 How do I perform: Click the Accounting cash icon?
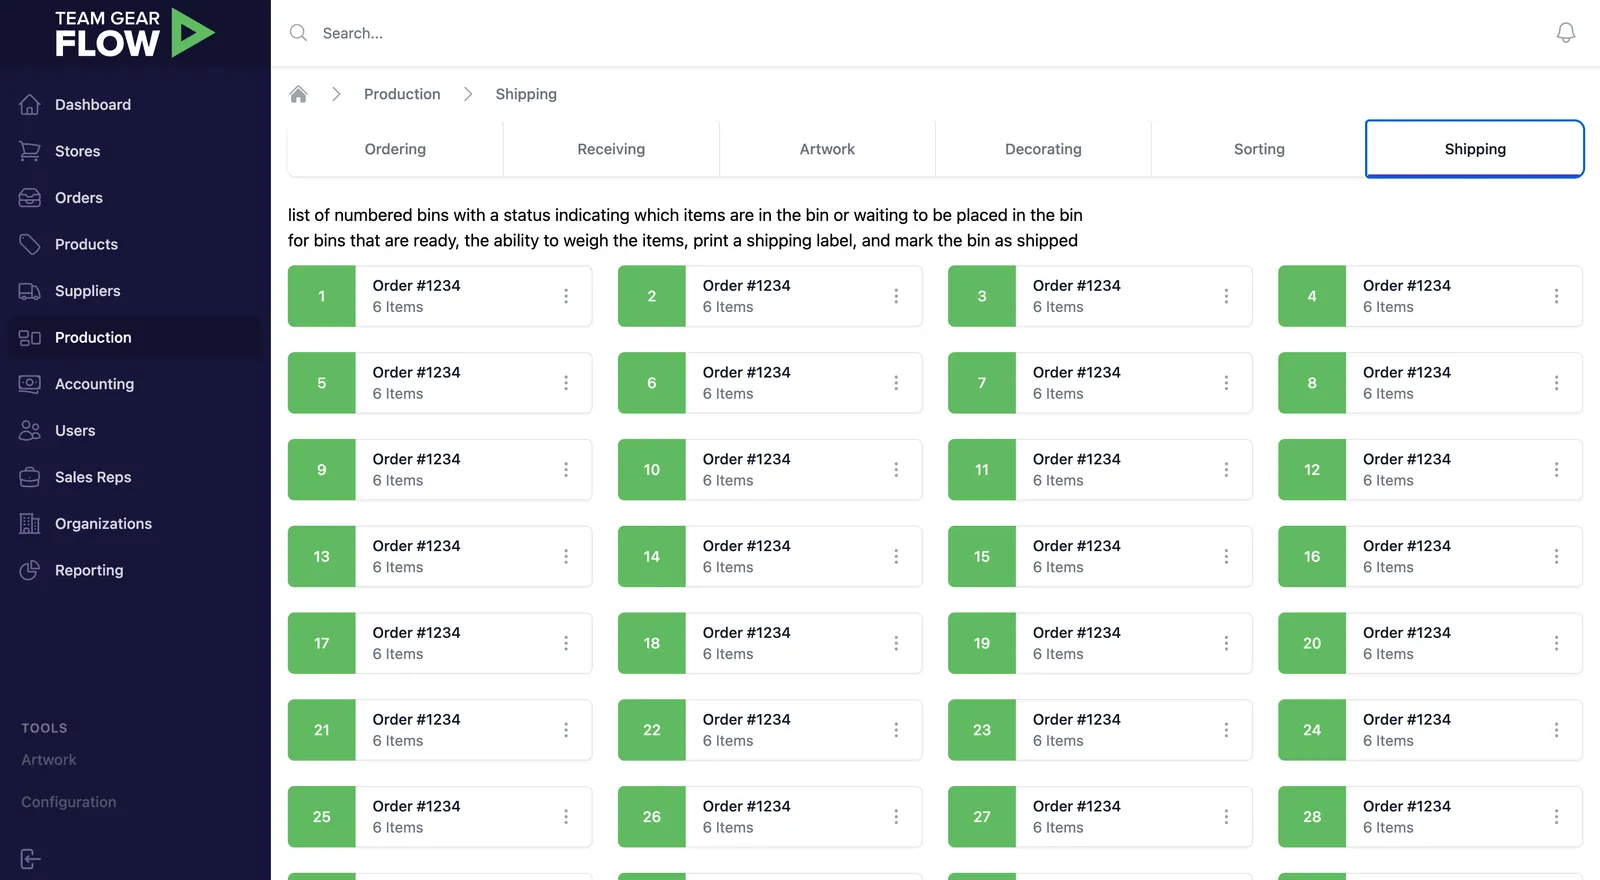coord(30,384)
